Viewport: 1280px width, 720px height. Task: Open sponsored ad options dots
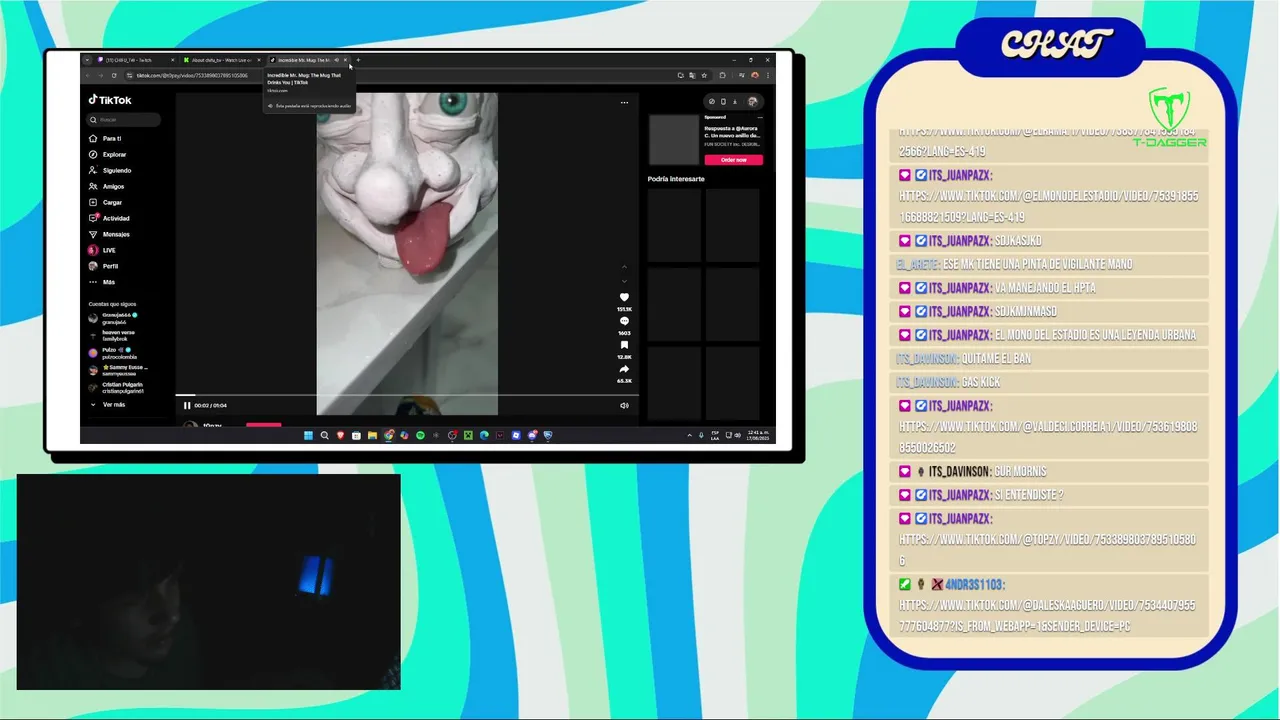click(759, 117)
